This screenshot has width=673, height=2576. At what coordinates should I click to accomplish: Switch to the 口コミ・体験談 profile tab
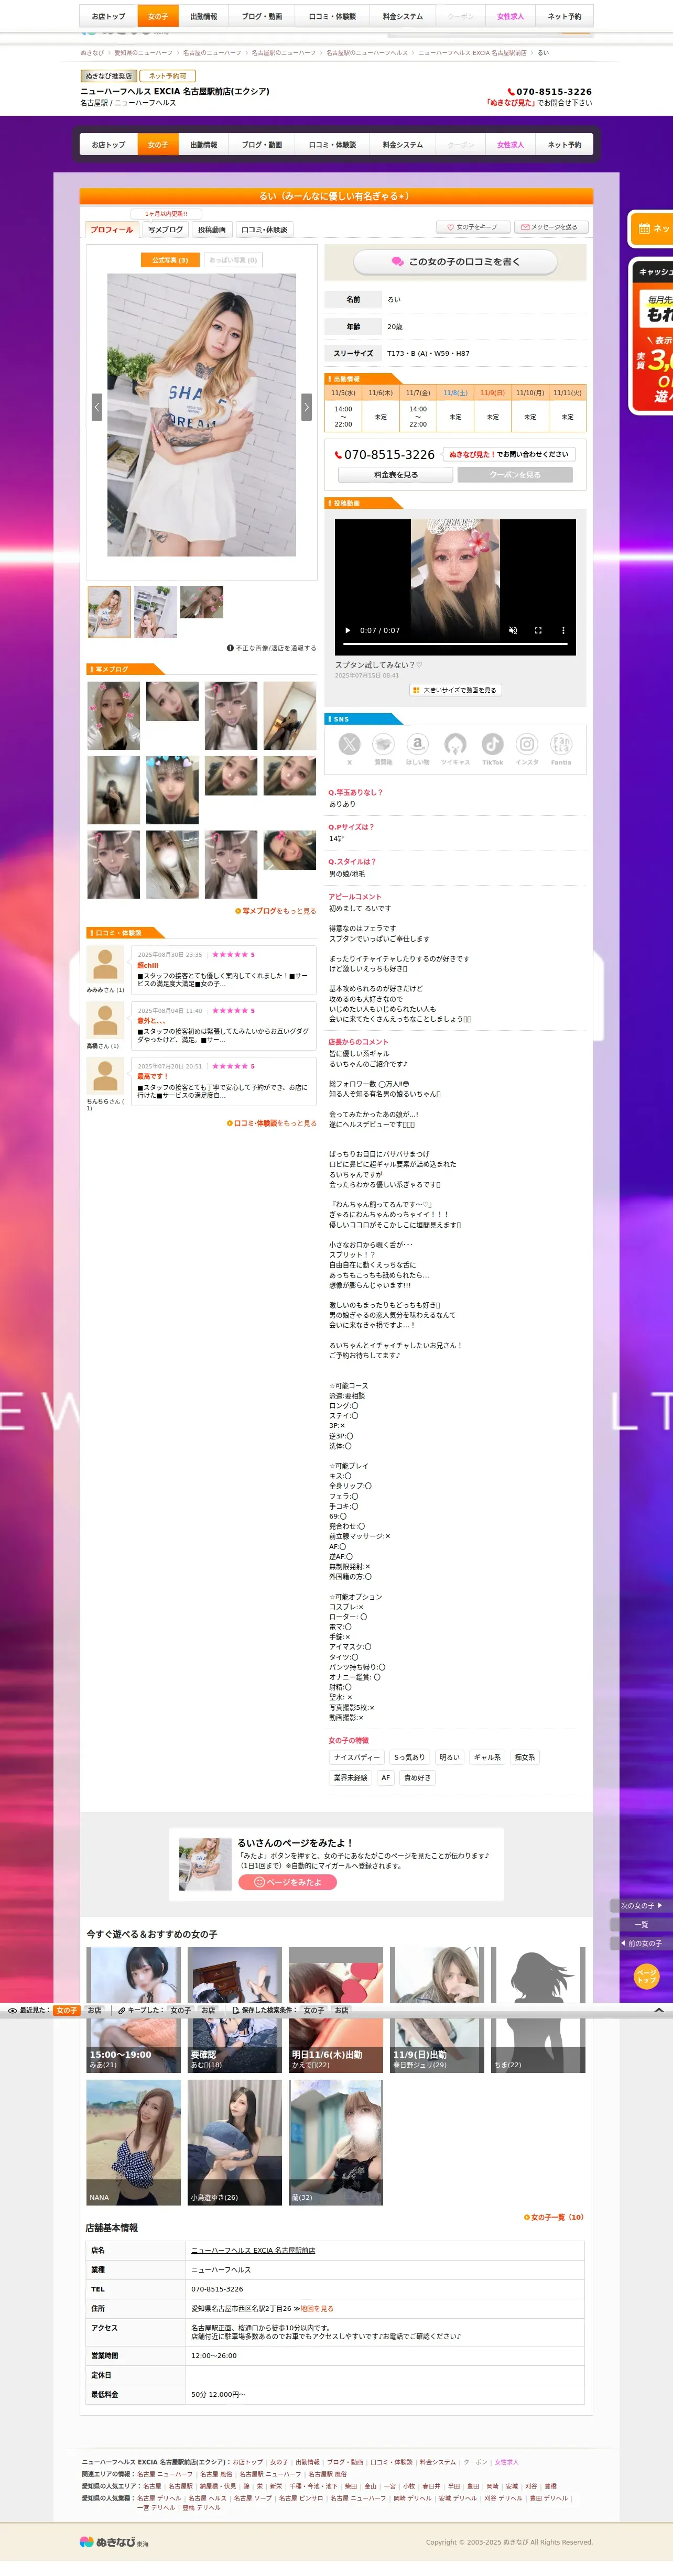pyautogui.click(x=264, y=230)
